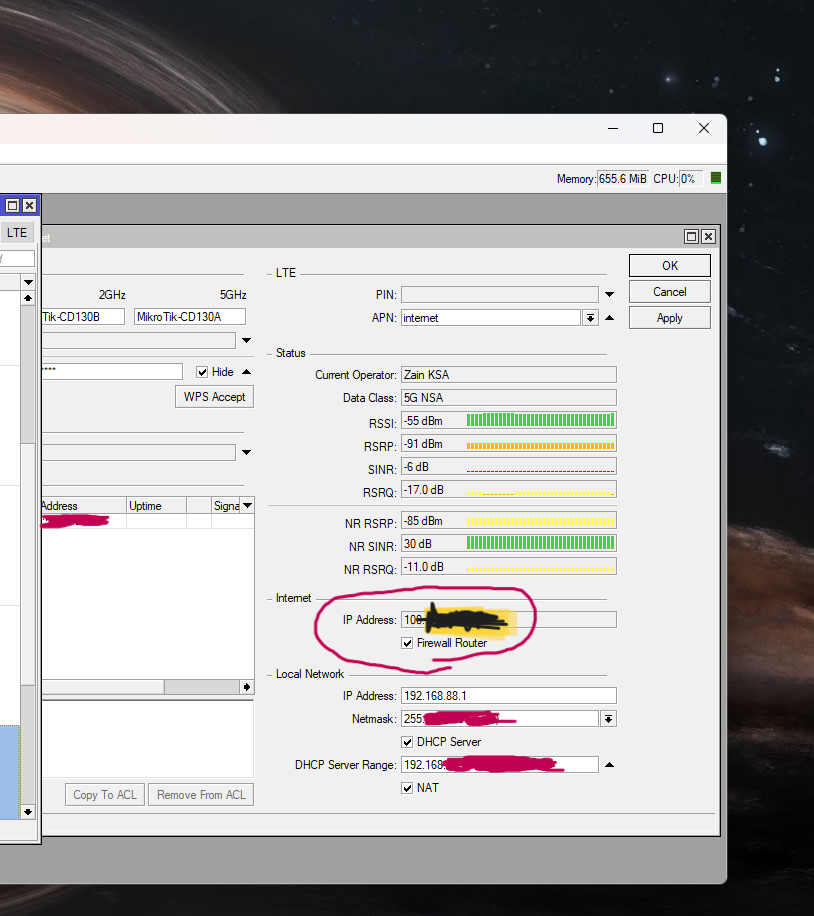Click the Signal column header

[x=227, y=505]
